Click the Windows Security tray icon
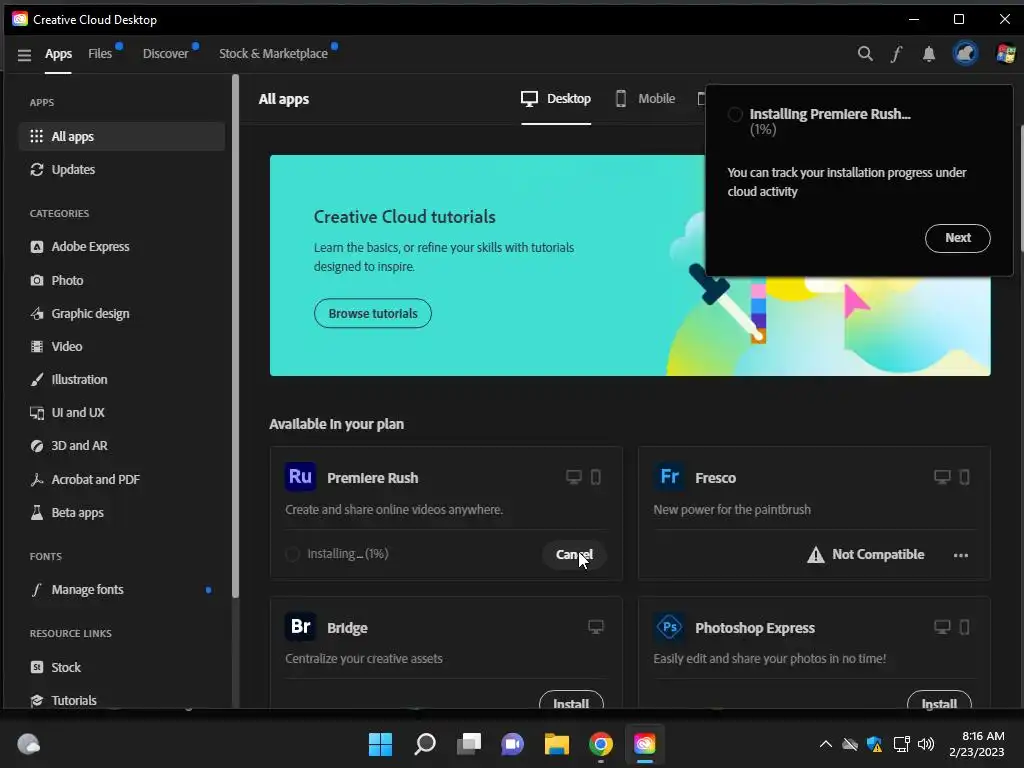The width and height of the screenshot is (1024, 768). [874, 744]
